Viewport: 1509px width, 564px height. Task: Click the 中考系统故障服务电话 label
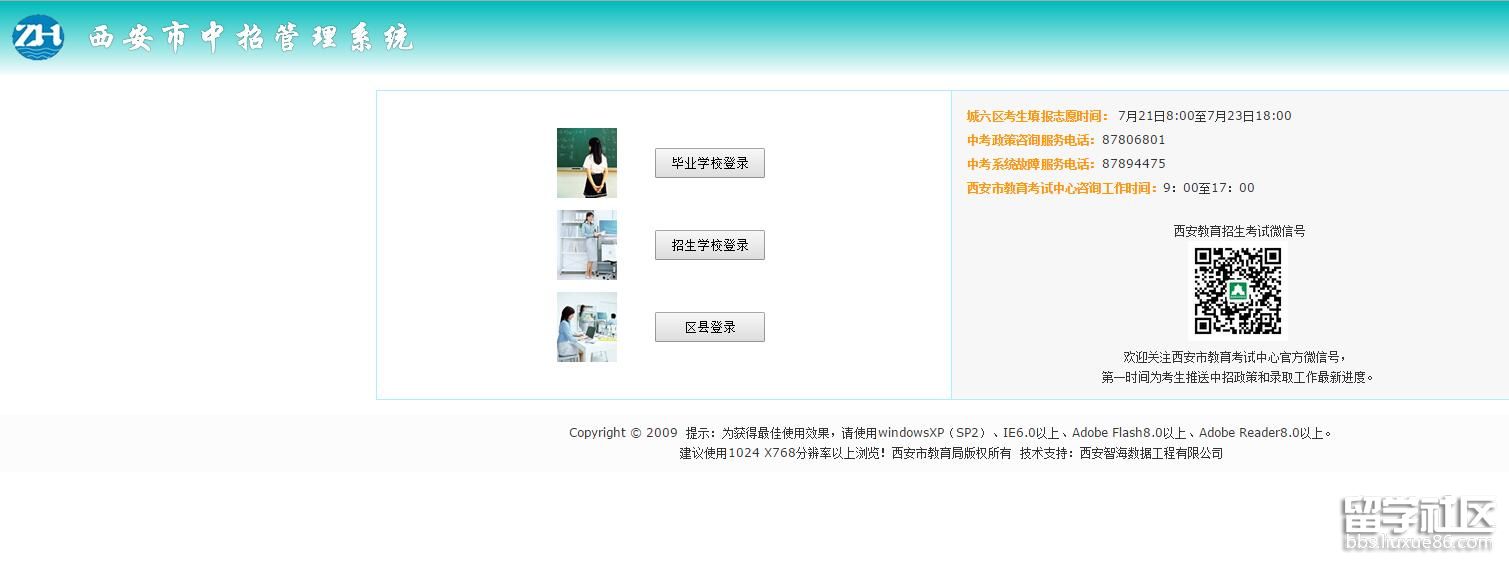tap(1030, 164)
